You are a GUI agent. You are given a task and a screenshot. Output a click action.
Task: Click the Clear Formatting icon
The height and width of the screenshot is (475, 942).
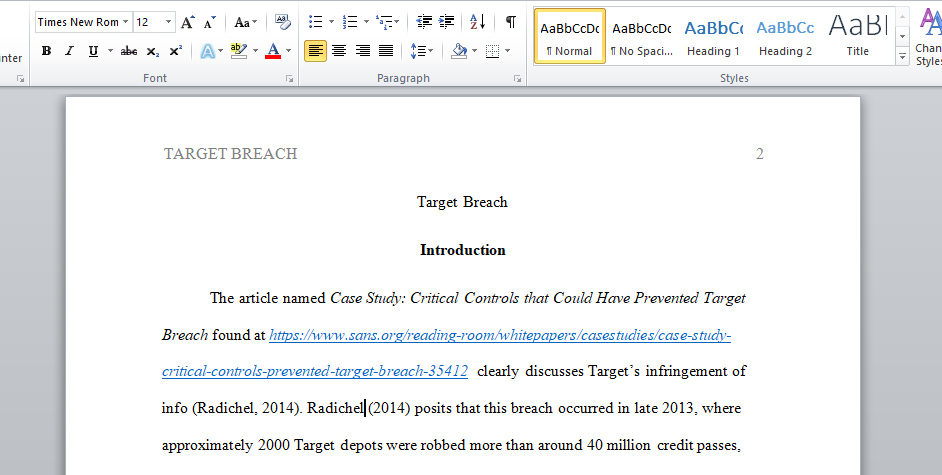(282, 23)
